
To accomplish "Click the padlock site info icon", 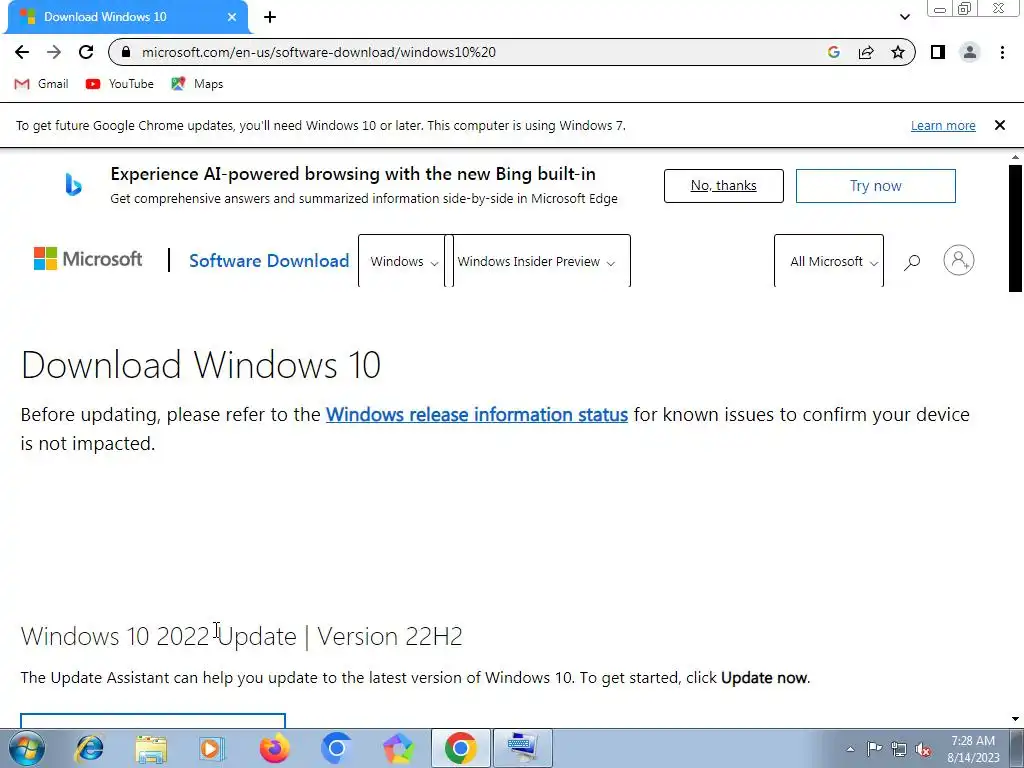I will pyautogui.click(x=126, y=52).
